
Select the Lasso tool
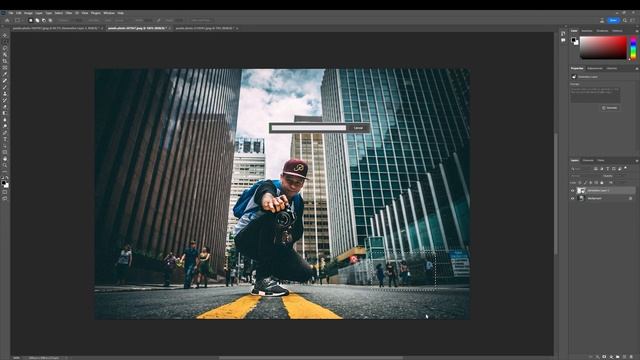(x=5, y=48)
